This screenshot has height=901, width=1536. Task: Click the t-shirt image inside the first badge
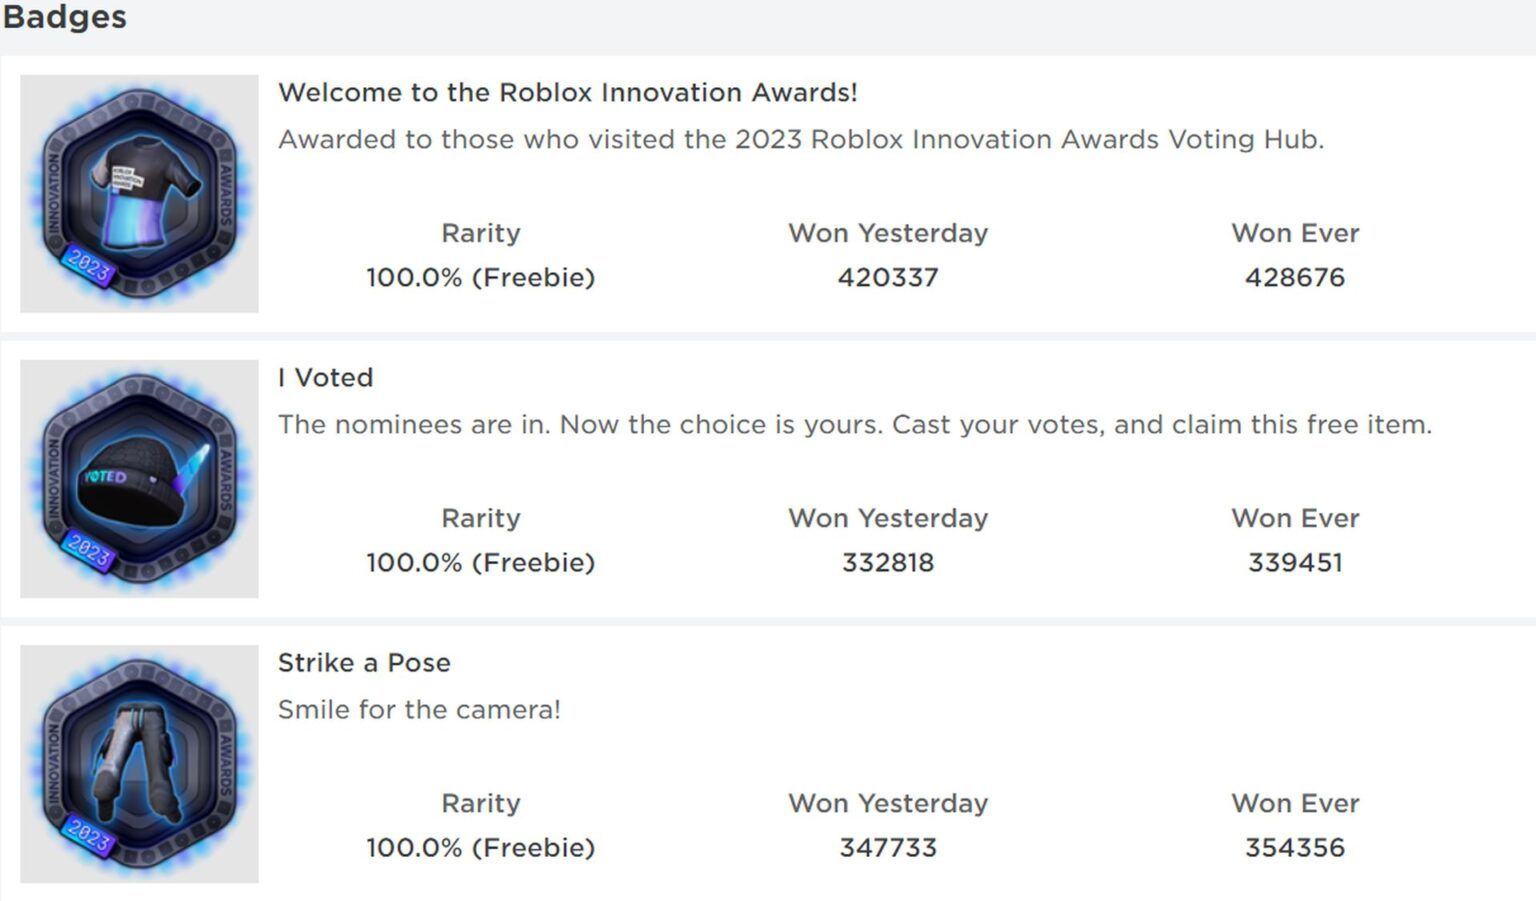pyautogui.click(x=140, y=185)
